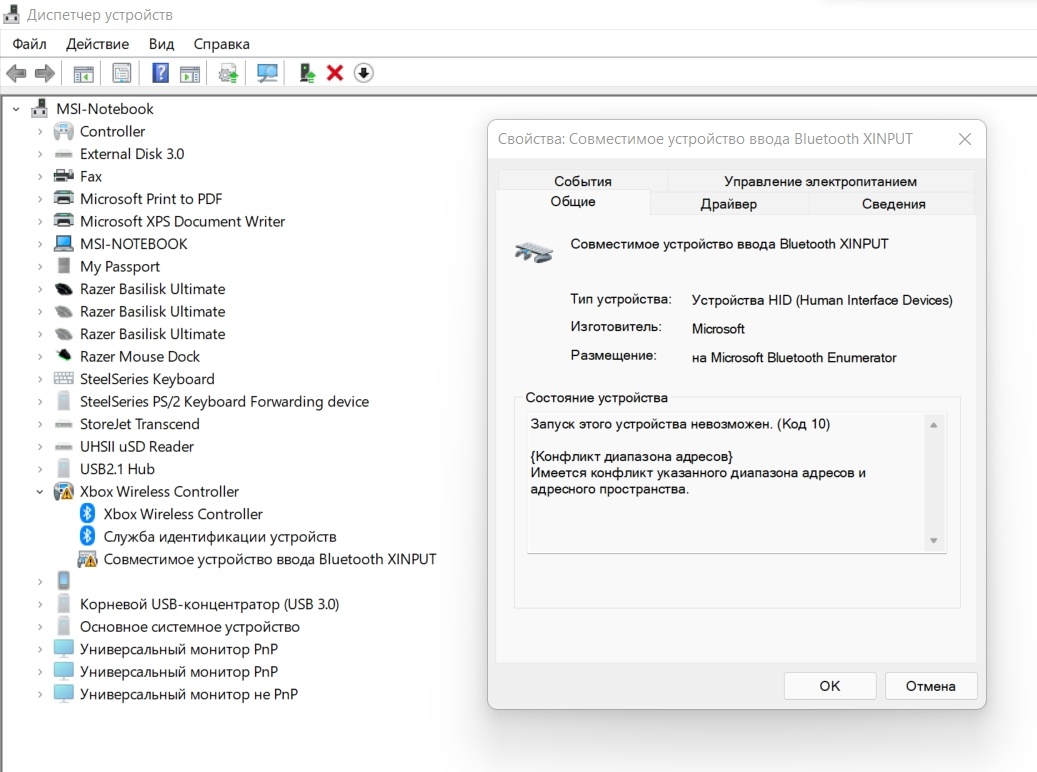Click the Xbox Wireless Controller warning icon
1037x772 pixels.
point(63,492)
